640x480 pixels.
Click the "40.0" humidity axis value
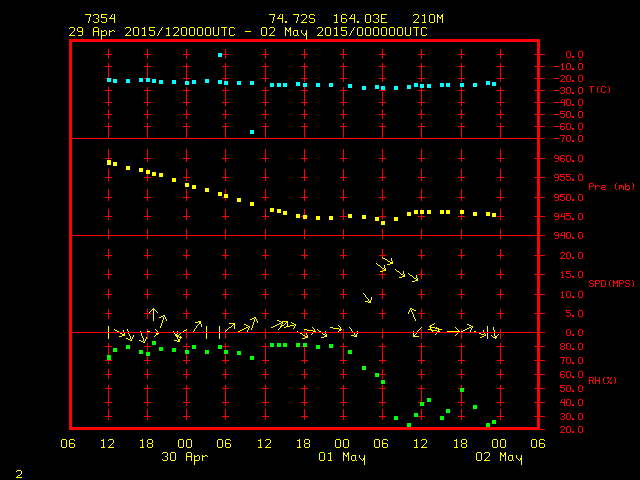coord(571,402)
